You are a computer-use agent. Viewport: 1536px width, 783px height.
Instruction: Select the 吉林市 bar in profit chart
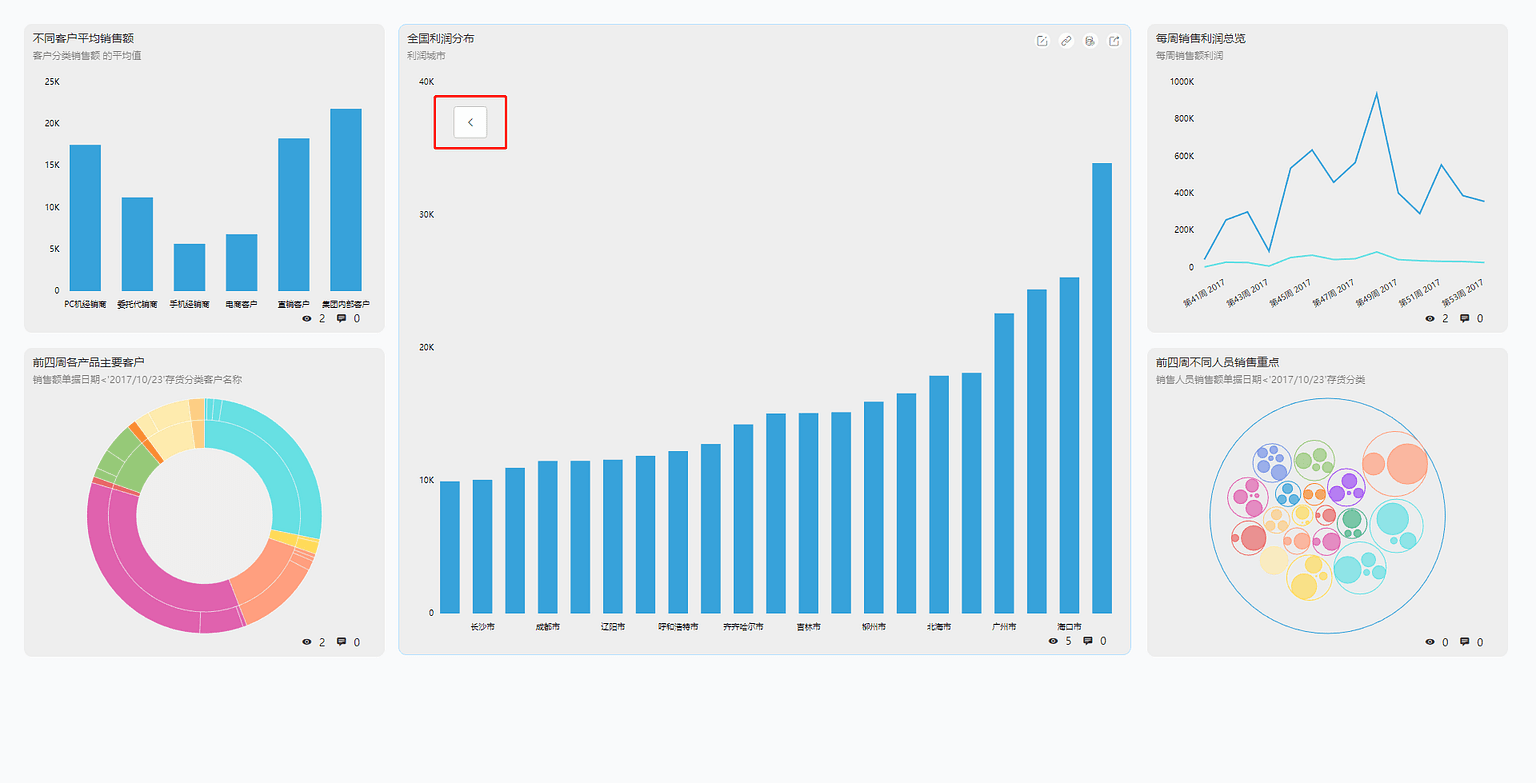click(x=808, y=513)
